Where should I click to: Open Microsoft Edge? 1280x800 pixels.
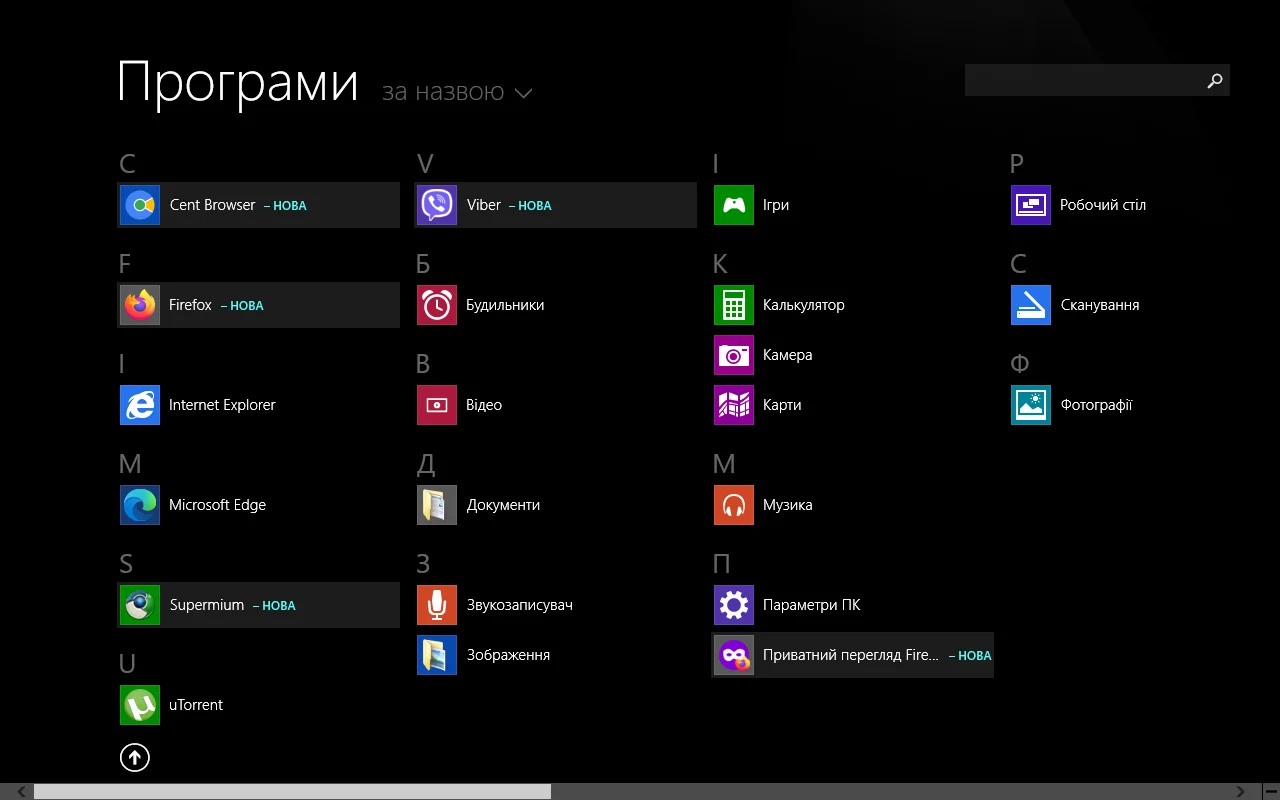tap(140, 505)
